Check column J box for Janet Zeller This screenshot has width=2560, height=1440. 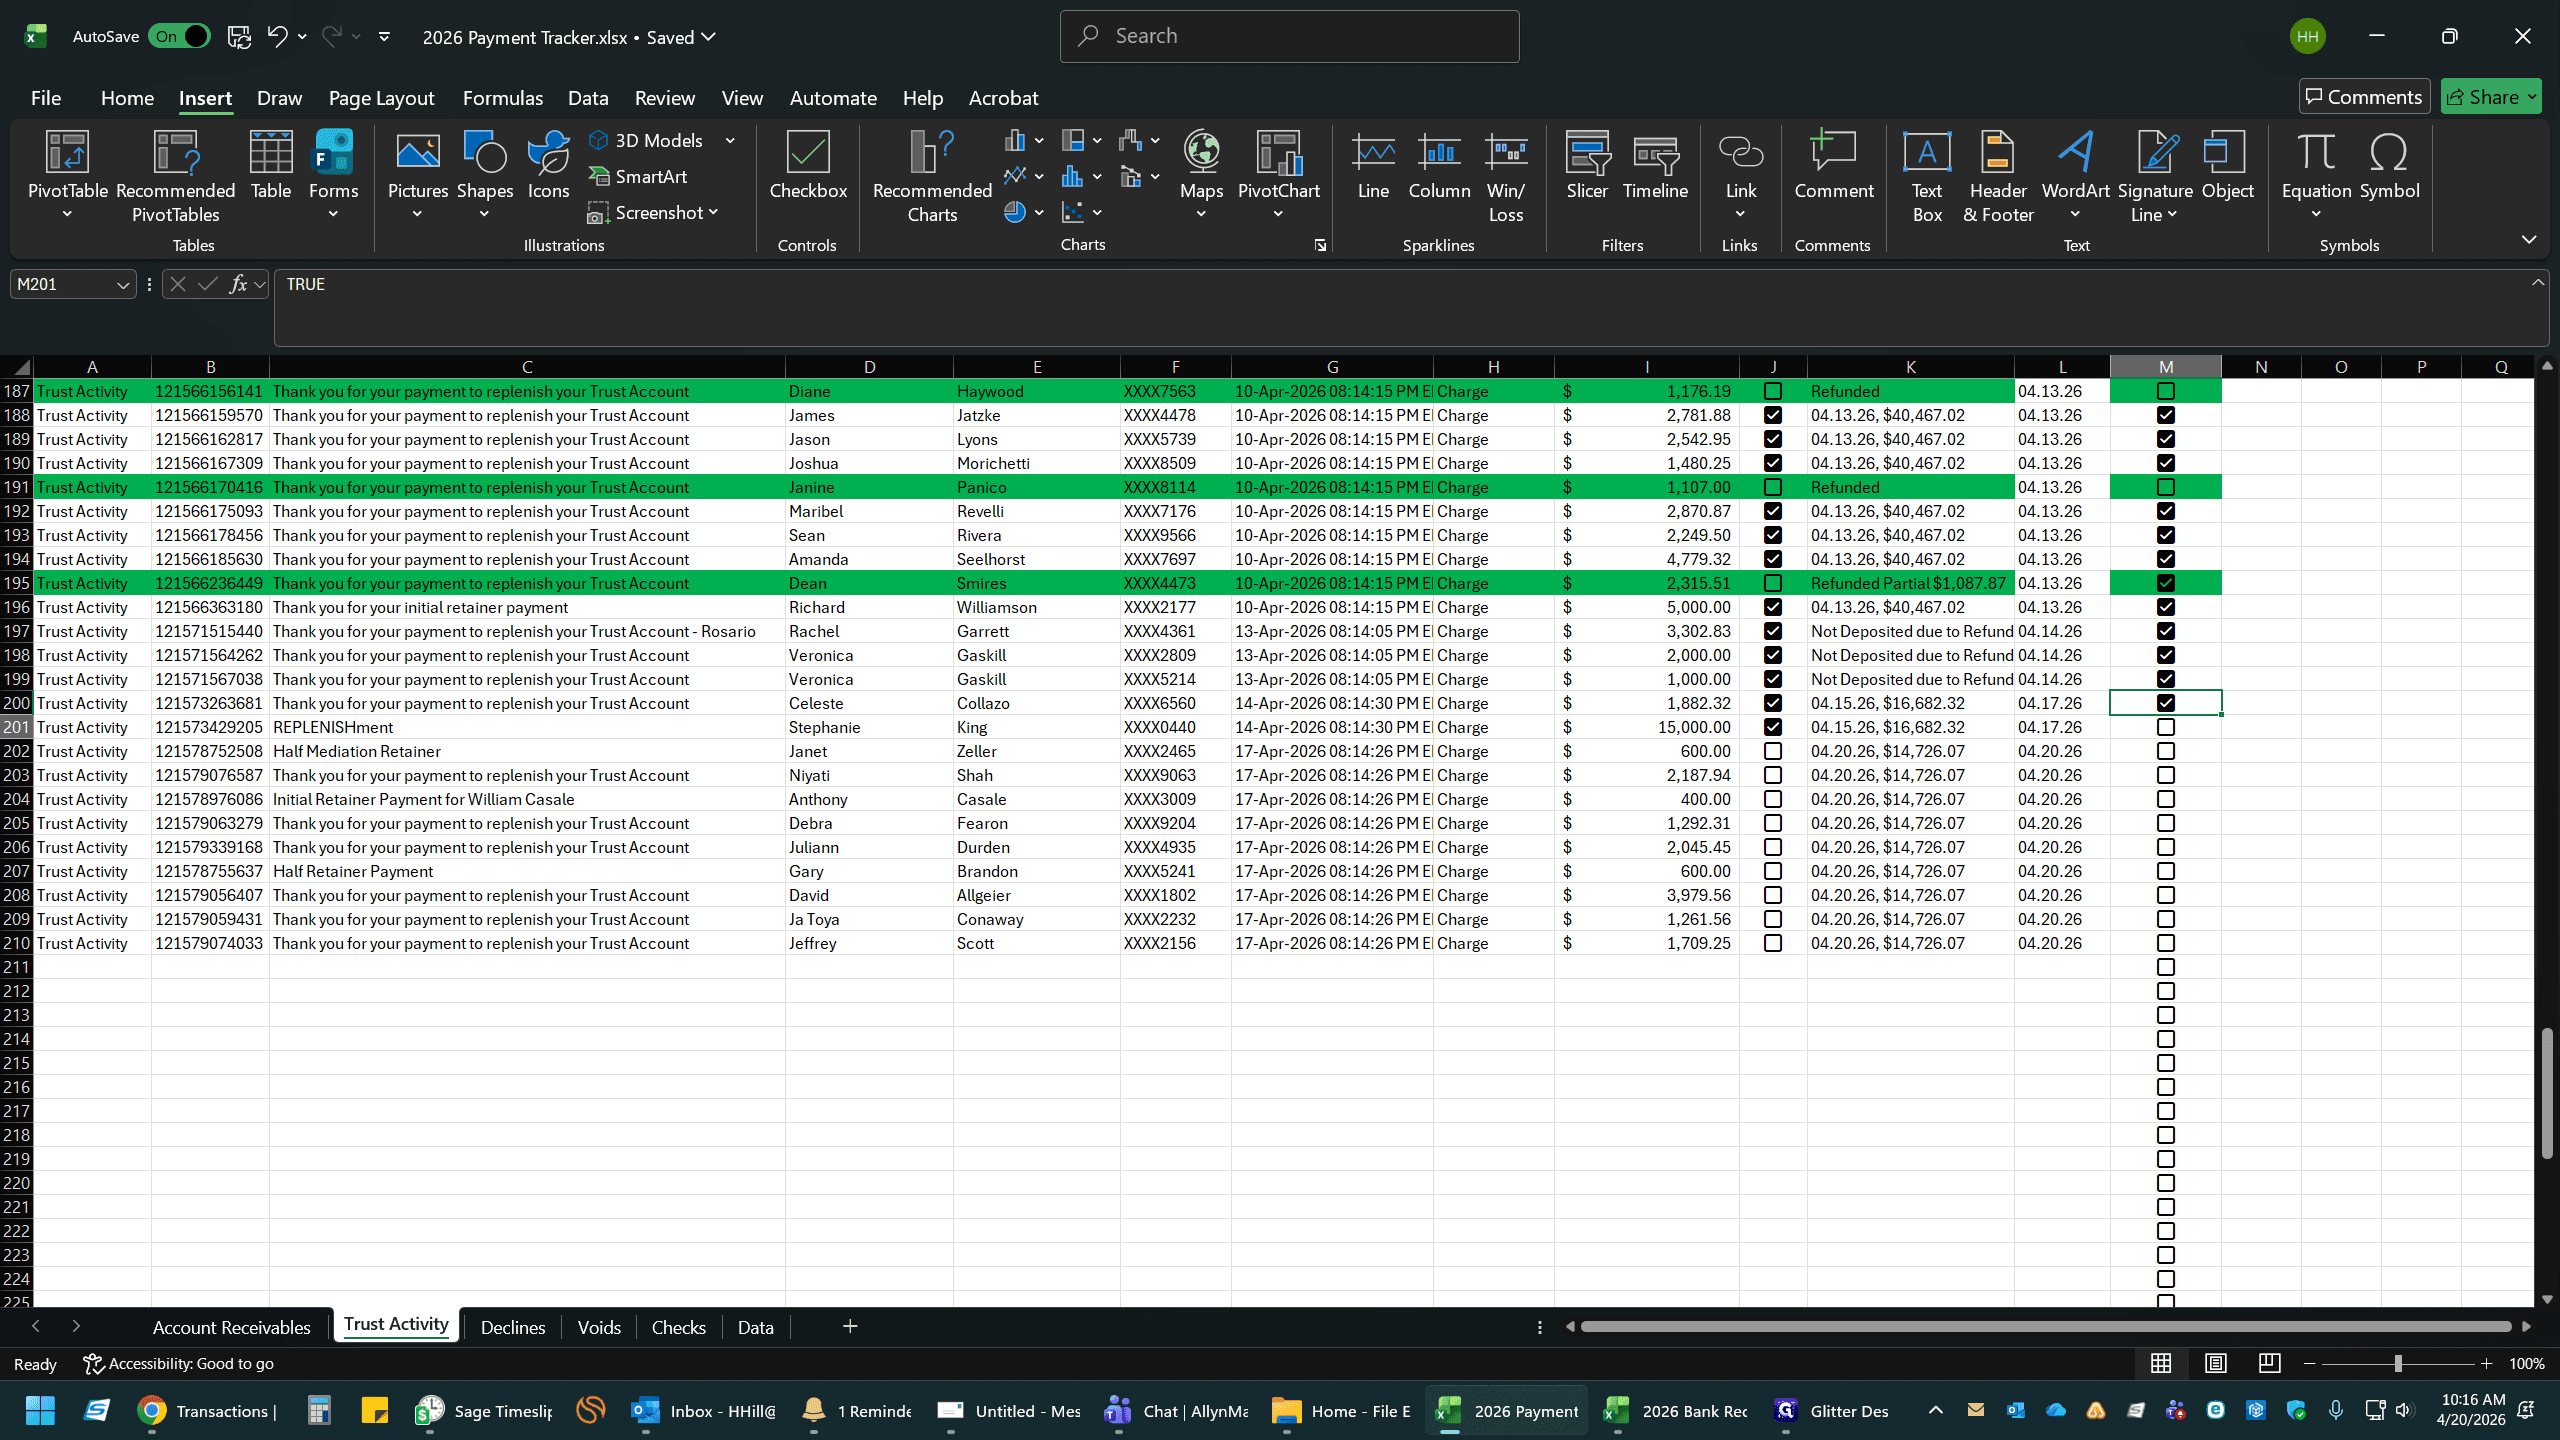click(x=1773, y=751)
